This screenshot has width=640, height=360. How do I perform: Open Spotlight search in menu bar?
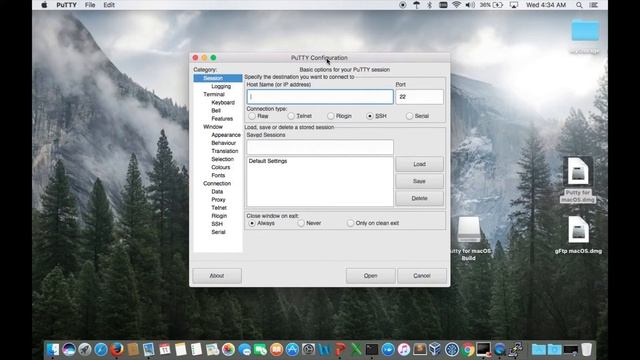(579, 5)
